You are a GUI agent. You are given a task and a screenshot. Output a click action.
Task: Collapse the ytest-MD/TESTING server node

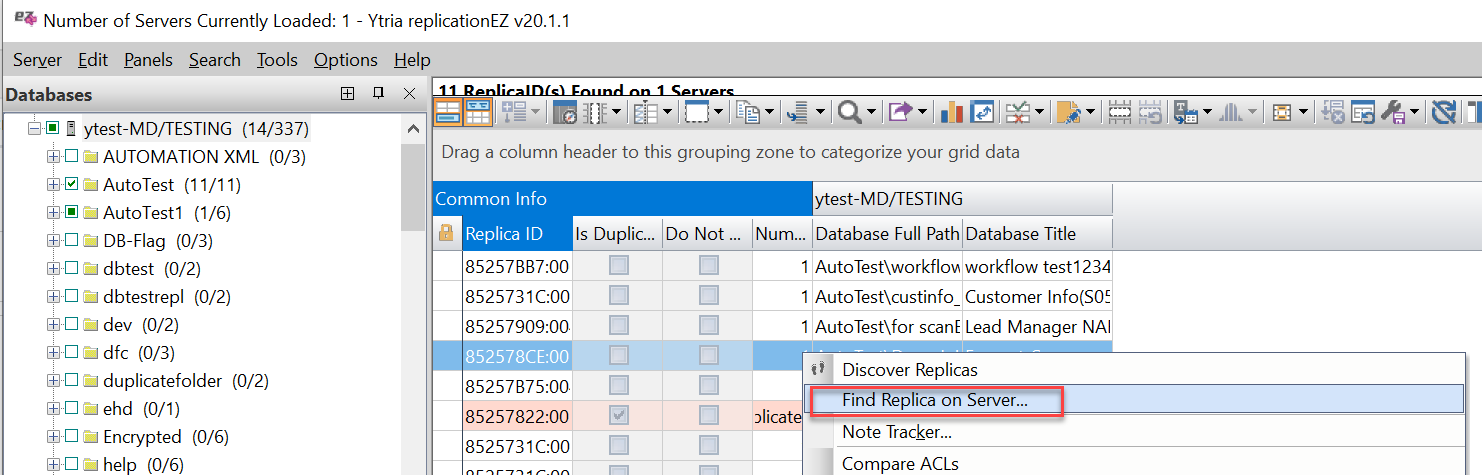tap(35, 129)
